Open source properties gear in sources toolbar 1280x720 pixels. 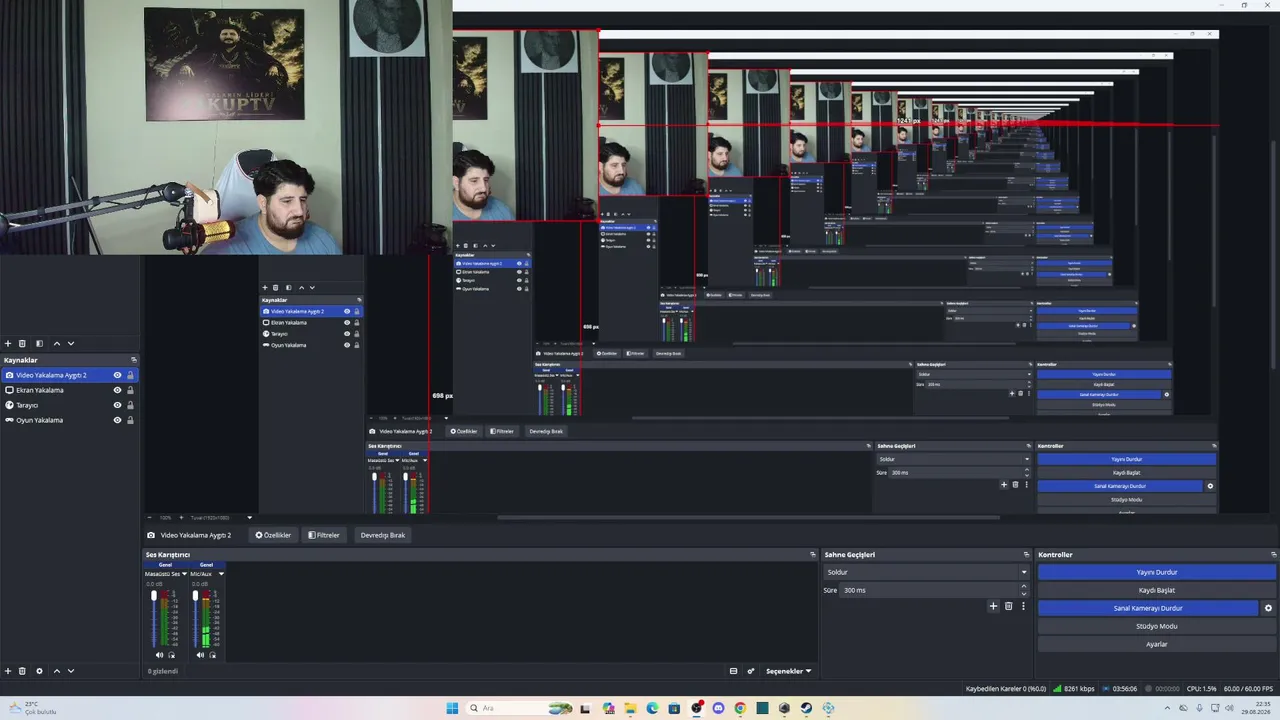[39, 671]
